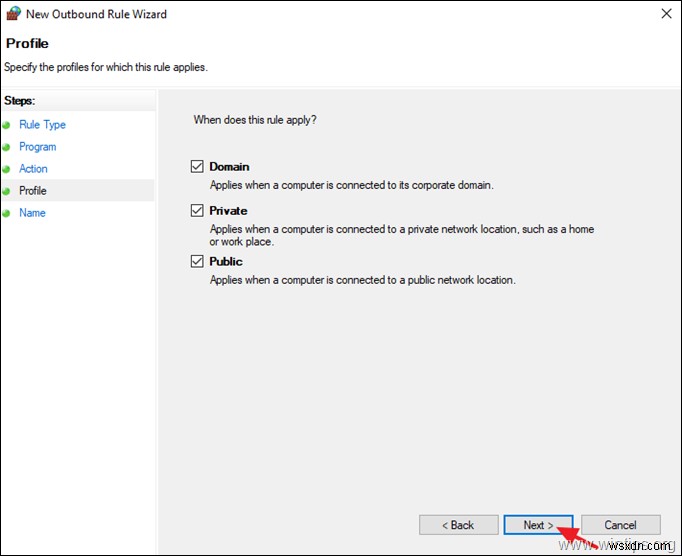Click the 'When does this rule apply?' text
Viewport: 682px width, 556px height.
255,120
